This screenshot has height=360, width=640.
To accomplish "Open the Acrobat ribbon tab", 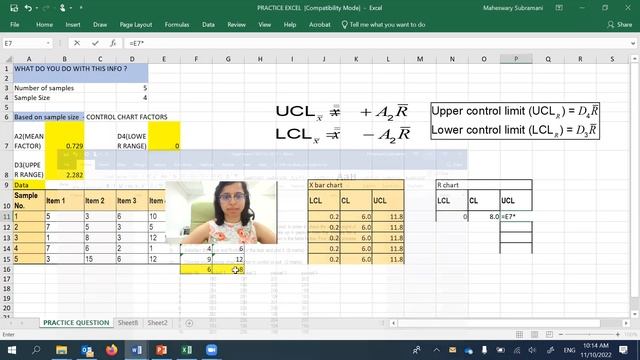I will point(320,24).
